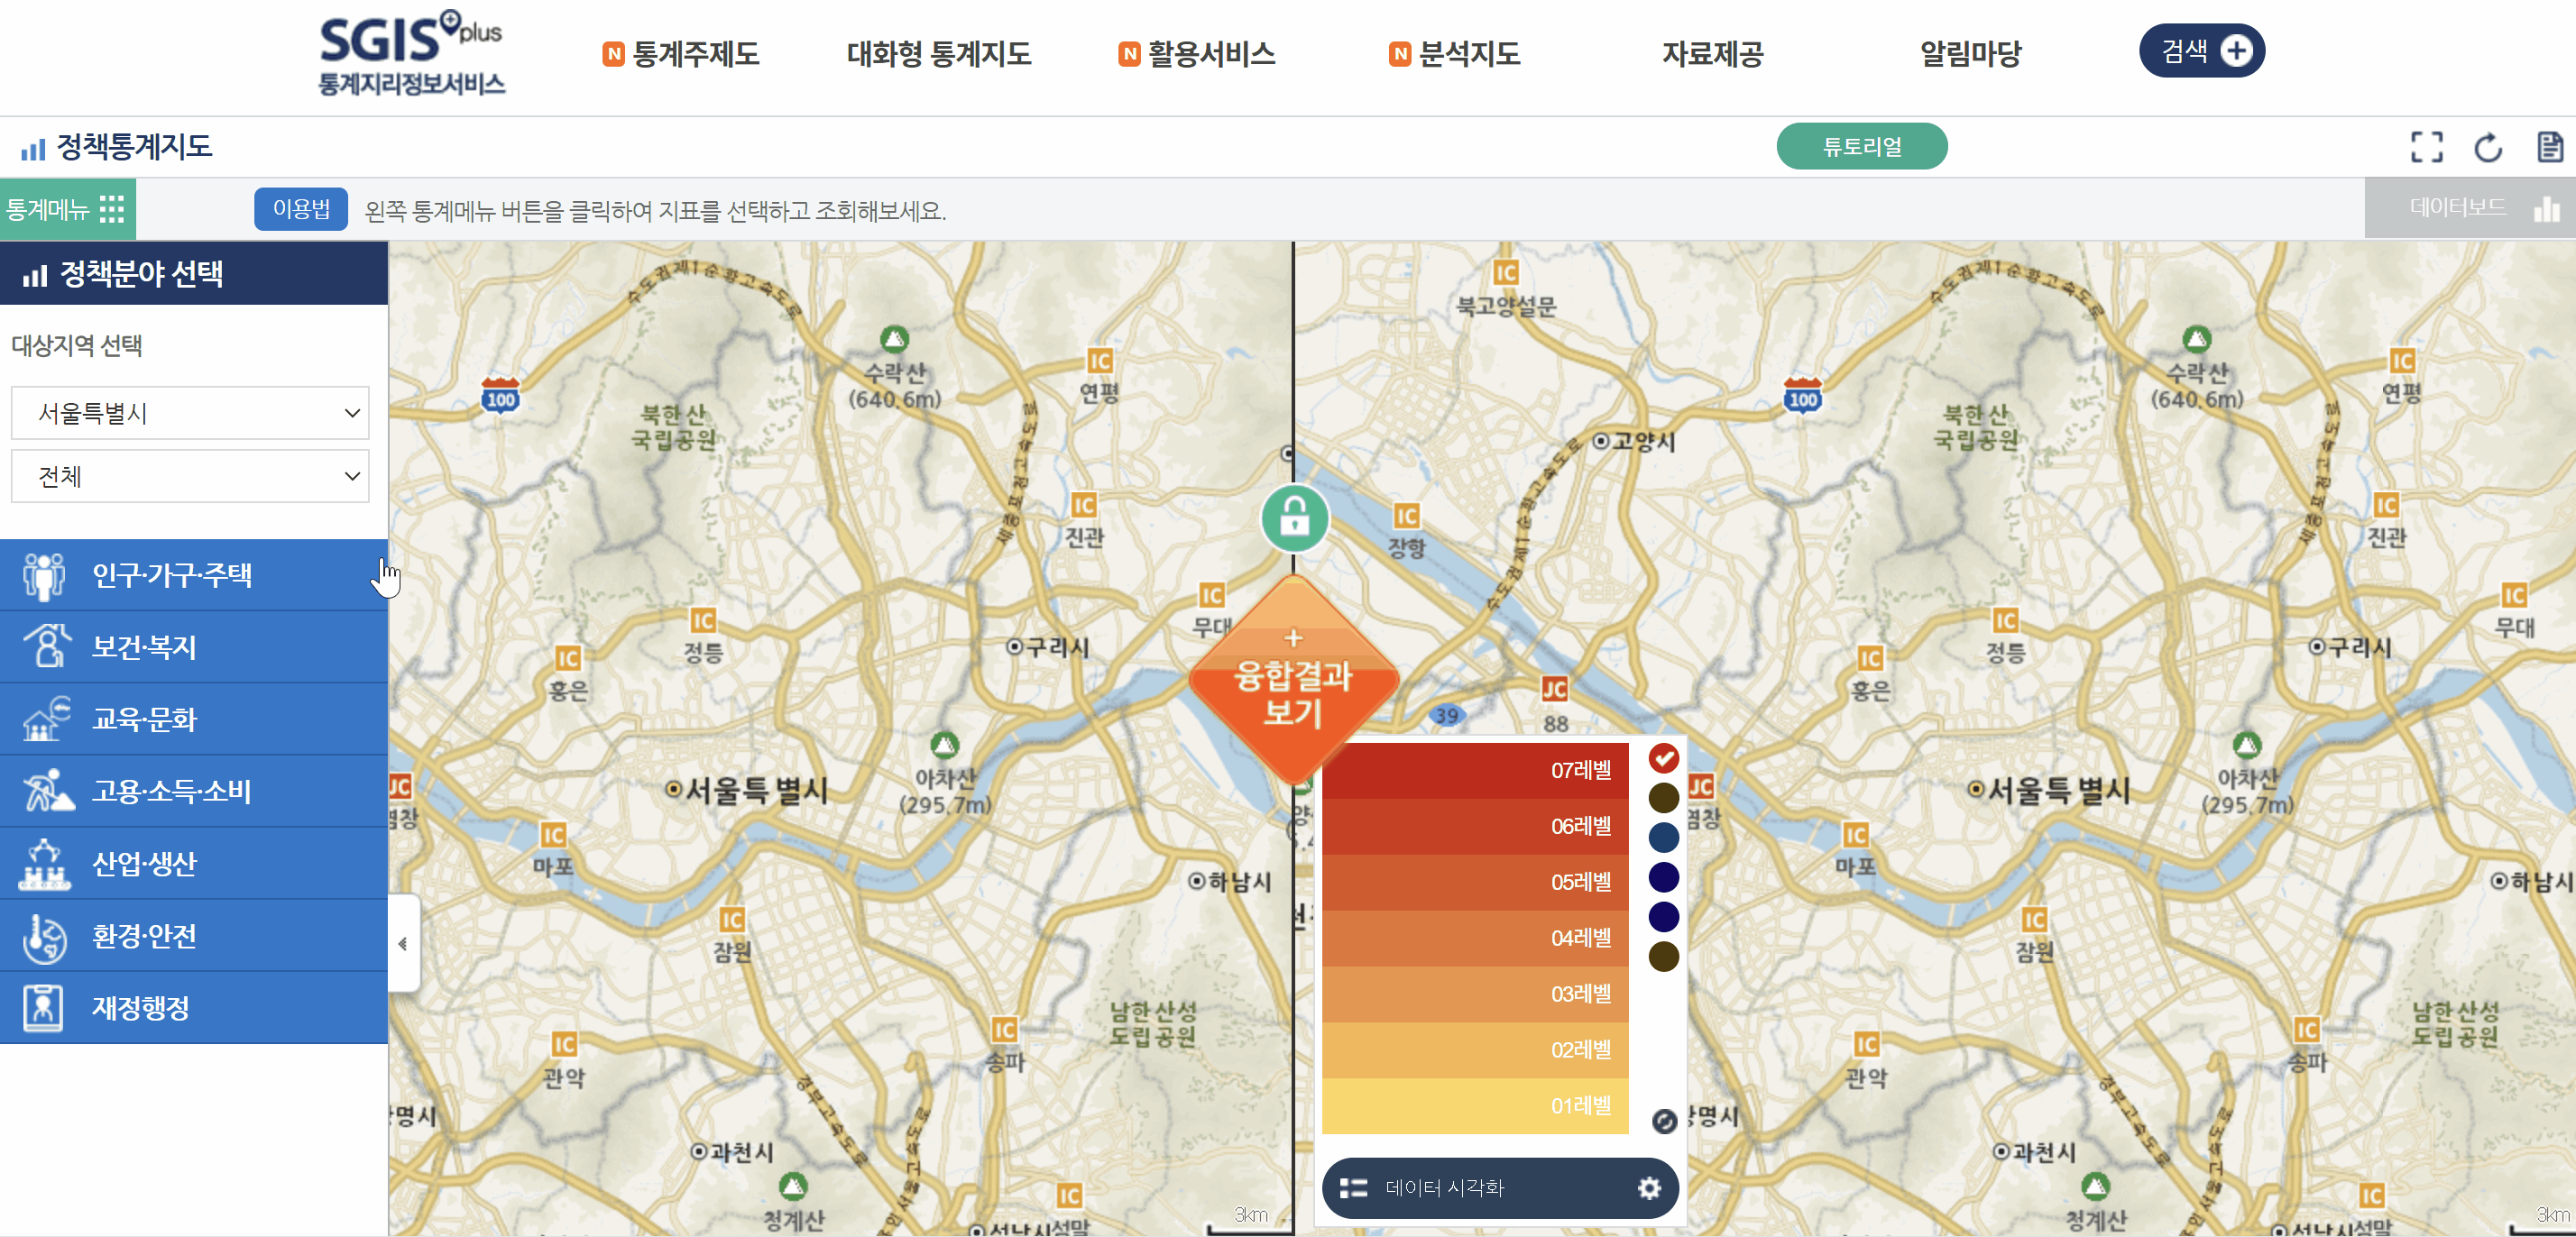The width and height of the screenshot is (2576, 1237).
Task: Select the 환경·안전 category
Action: [194, 935]
